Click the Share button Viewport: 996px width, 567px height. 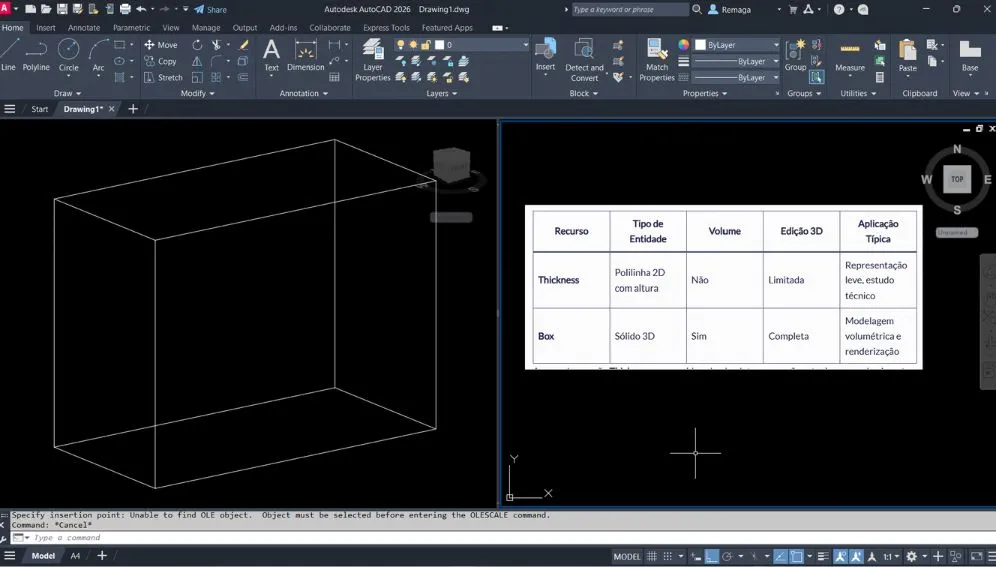pos(210,9)
